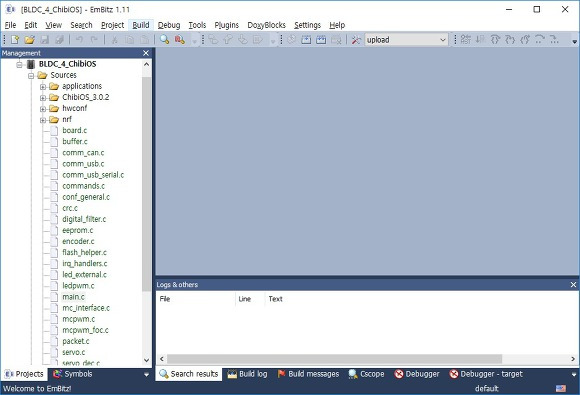Close the Logs & others panel
The image size is (580, 395).
coord(573,285)
